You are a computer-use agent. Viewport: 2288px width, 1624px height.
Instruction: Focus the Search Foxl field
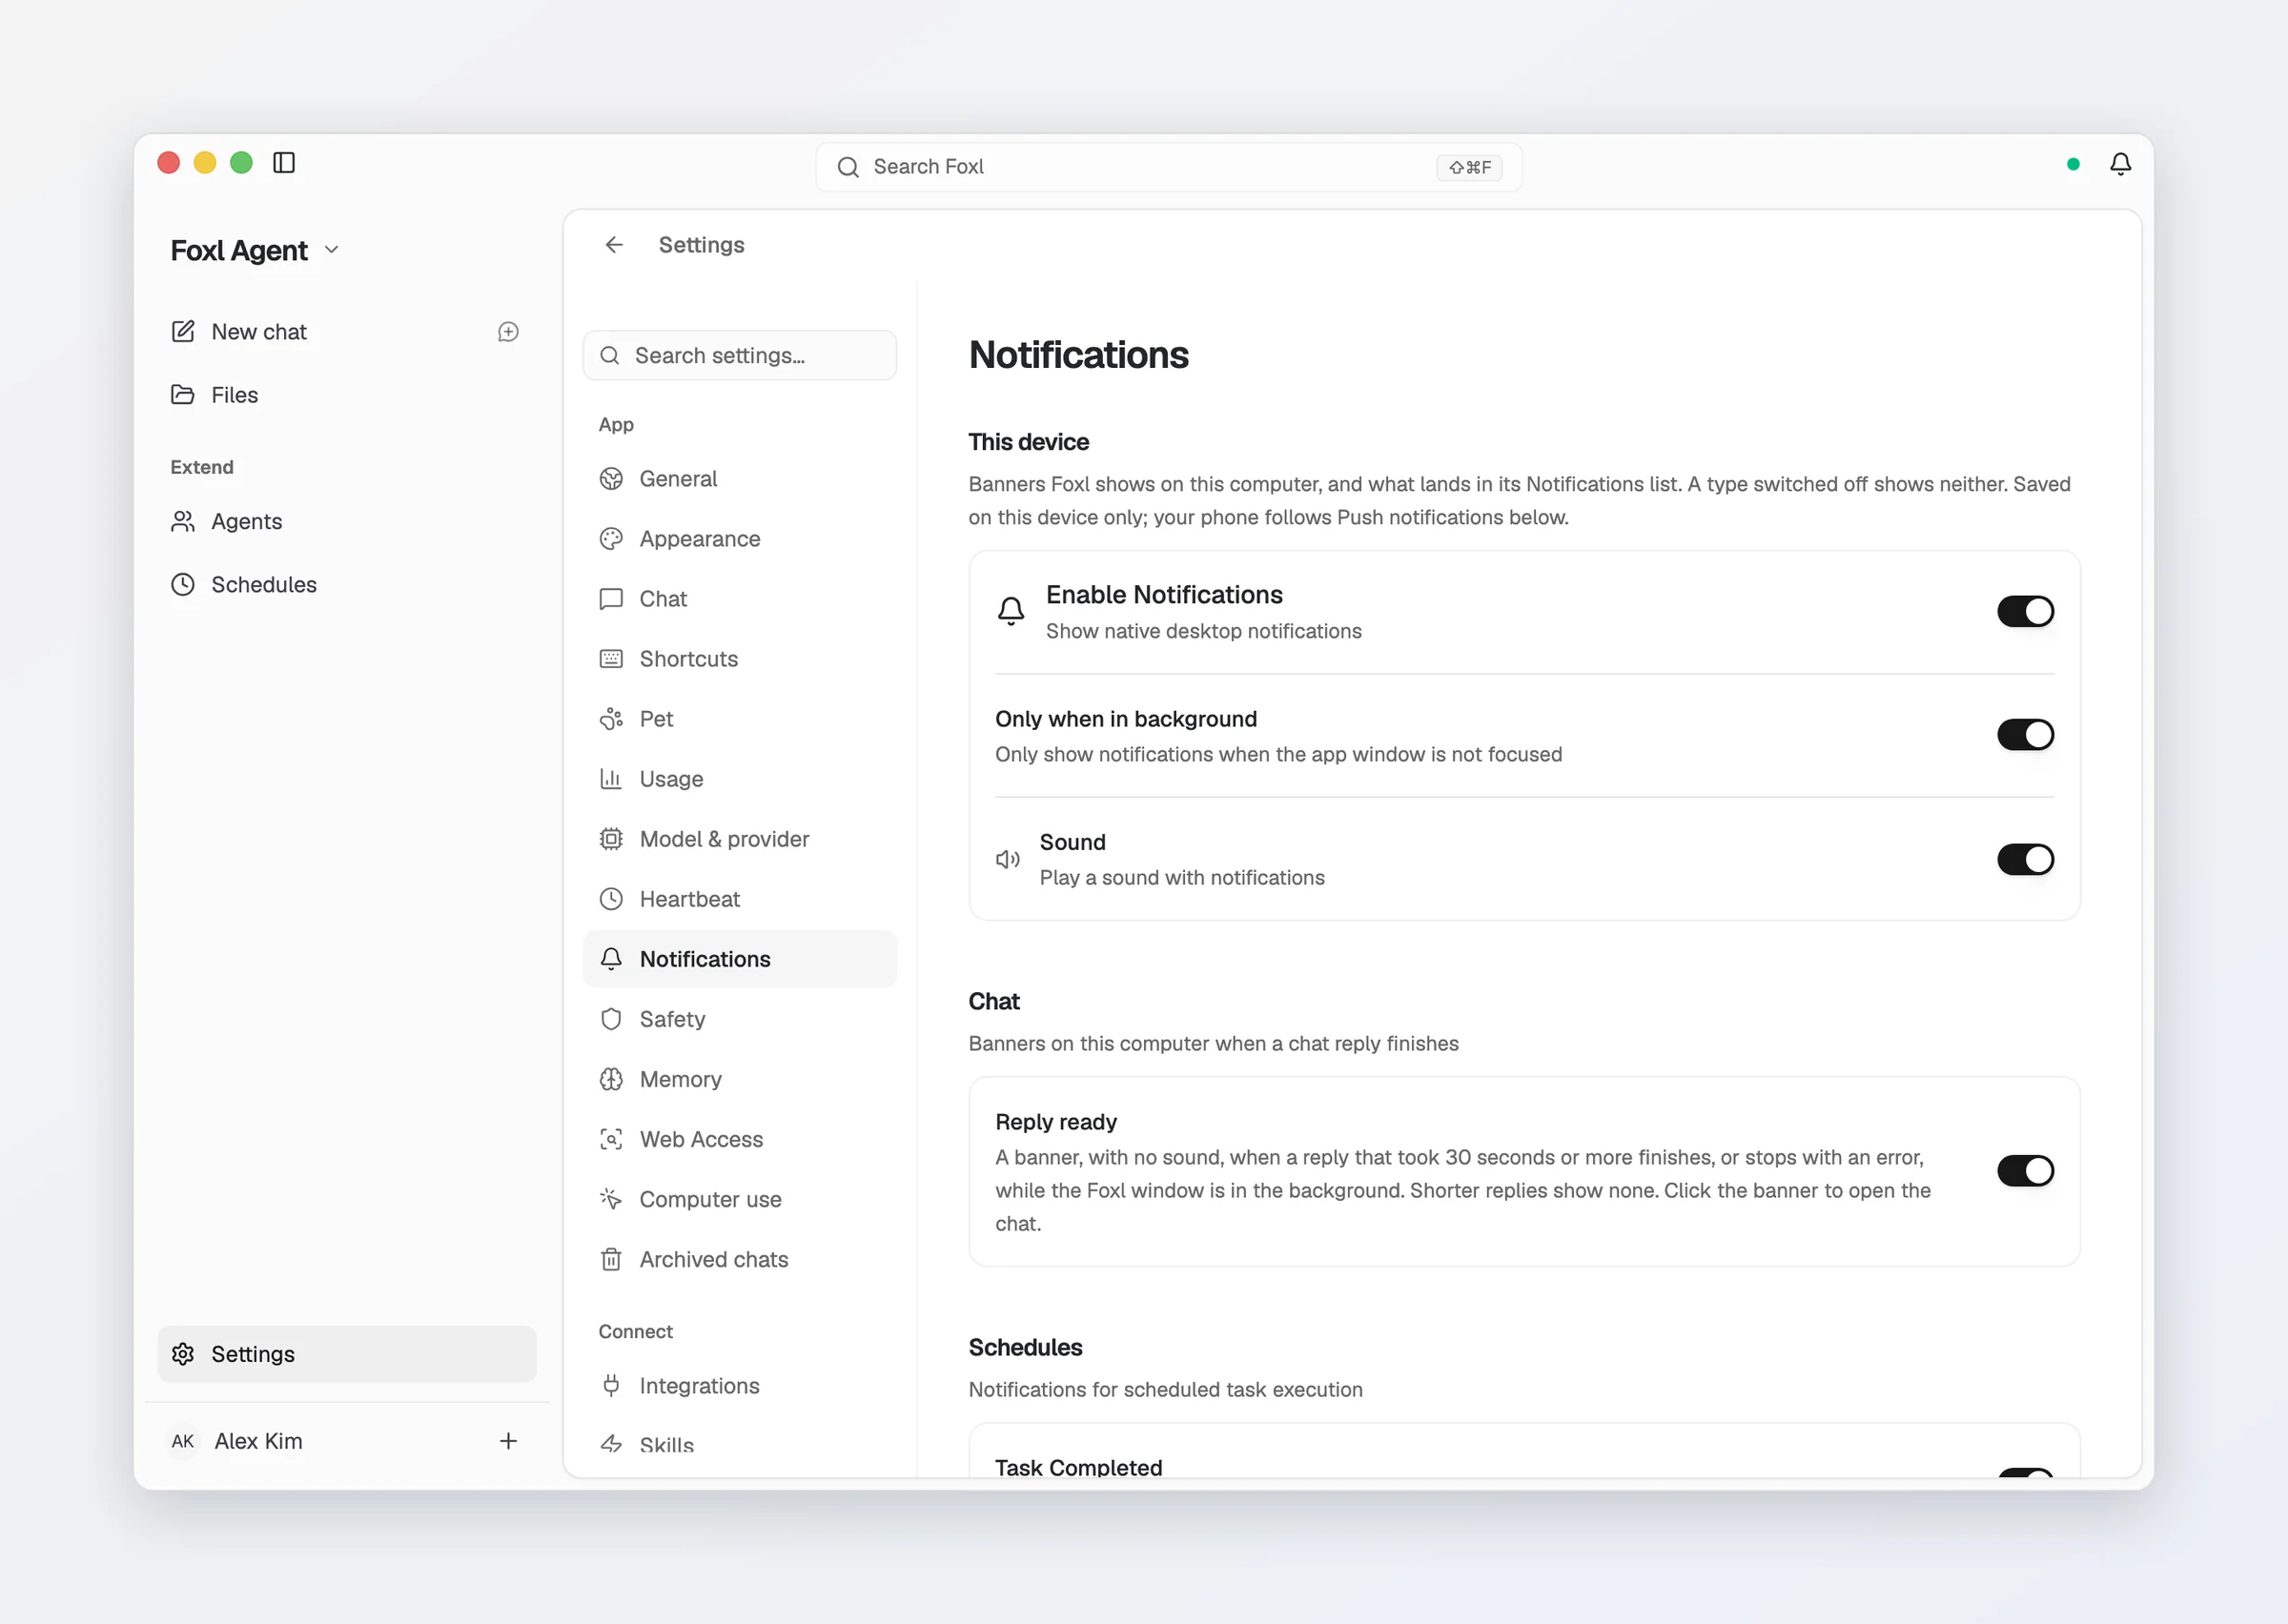pyautogui.click(x=1168, y=167)
